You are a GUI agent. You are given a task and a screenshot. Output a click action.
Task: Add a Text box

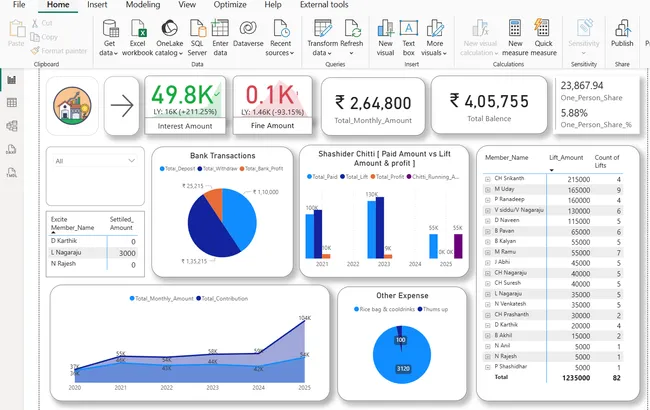(408, 38)
